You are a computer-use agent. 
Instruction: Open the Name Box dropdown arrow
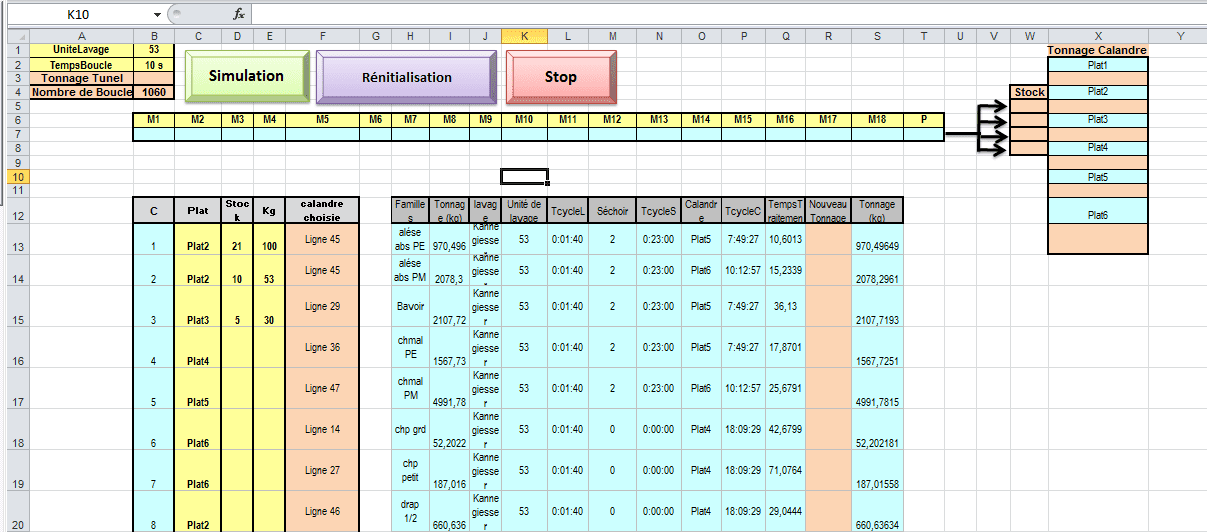point(157,15)
